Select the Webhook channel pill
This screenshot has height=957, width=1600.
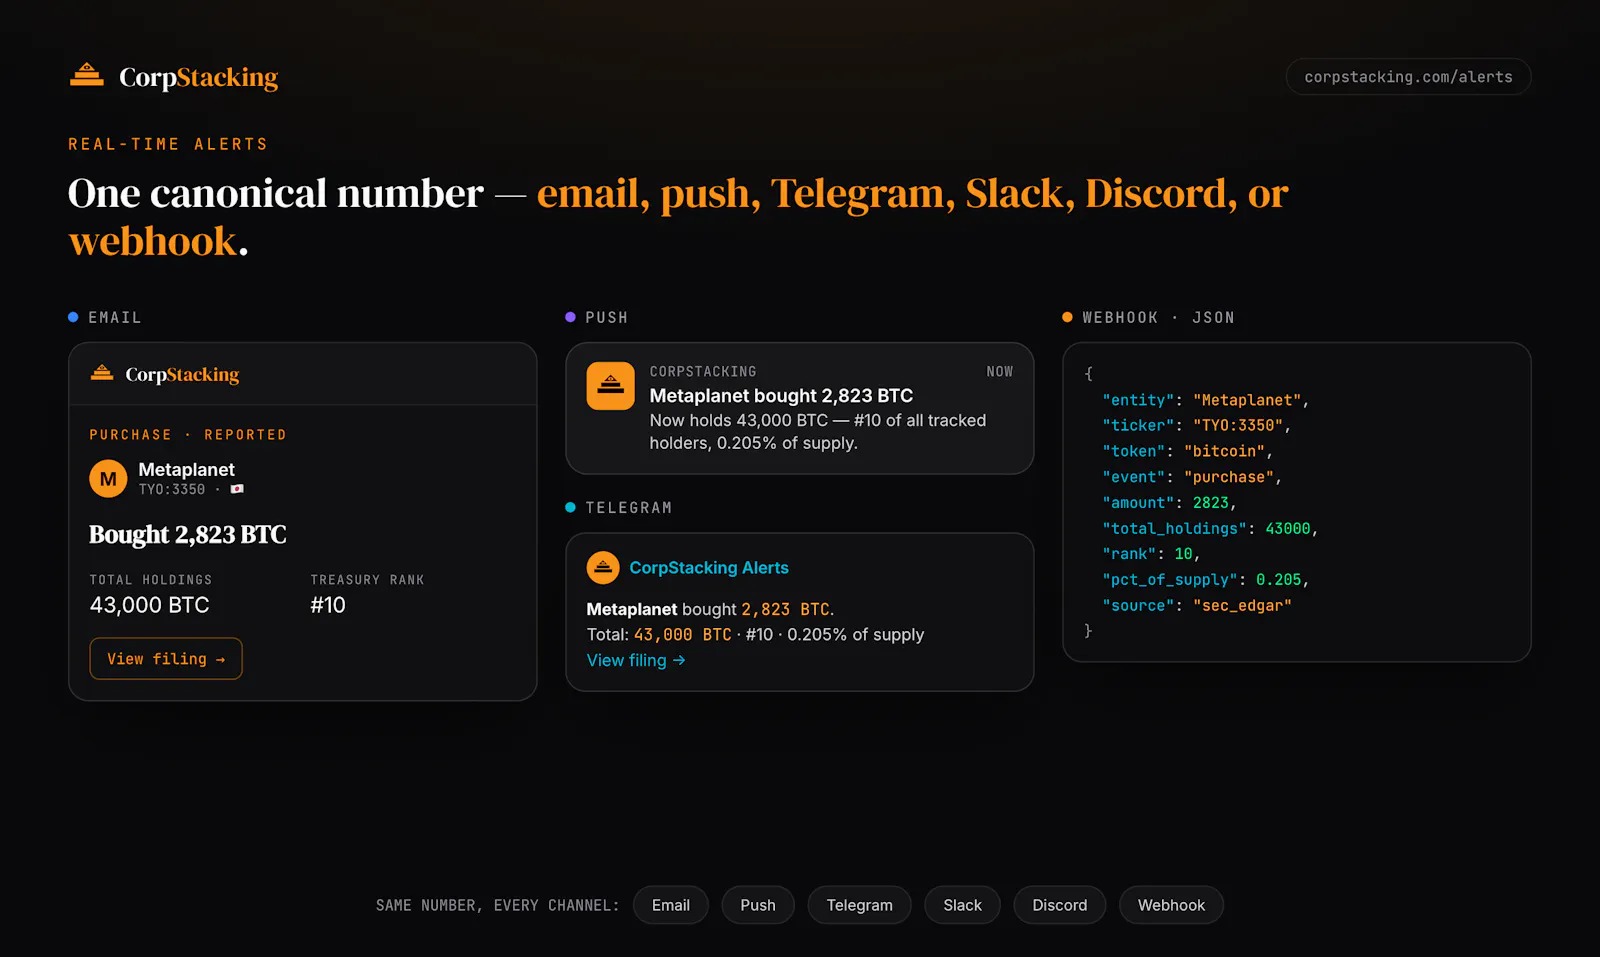(x=1171, y=905)
